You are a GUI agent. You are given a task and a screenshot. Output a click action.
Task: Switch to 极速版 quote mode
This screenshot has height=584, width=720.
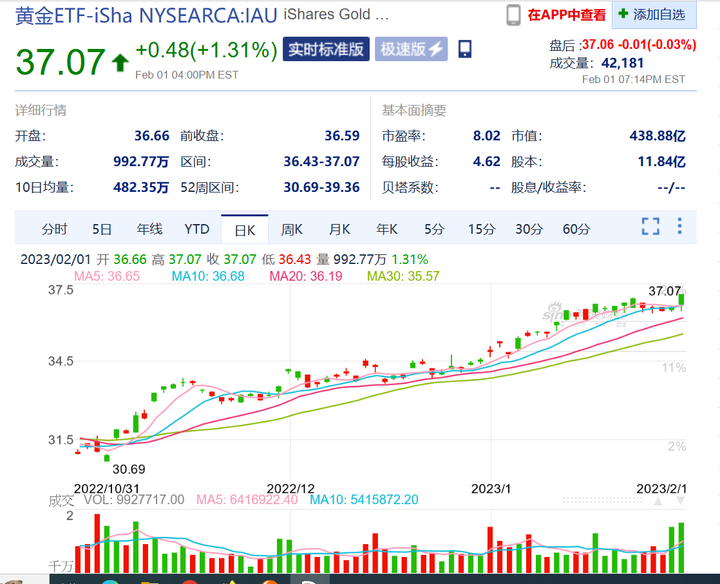click(411, 49)
